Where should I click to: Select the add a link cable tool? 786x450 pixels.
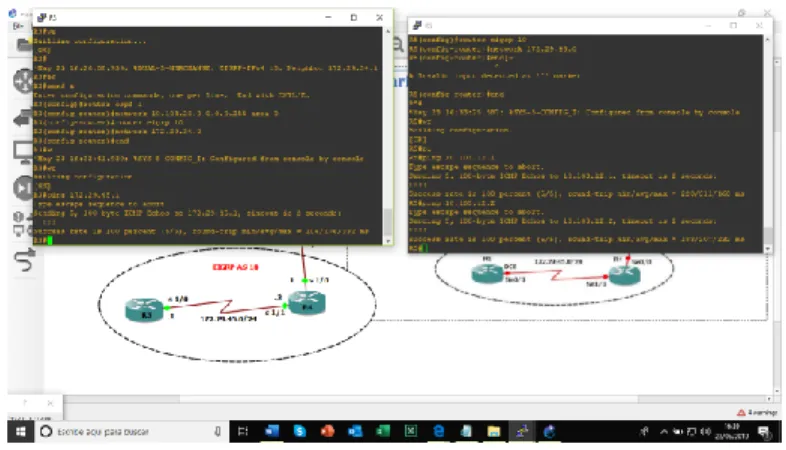tap(24, 260)
